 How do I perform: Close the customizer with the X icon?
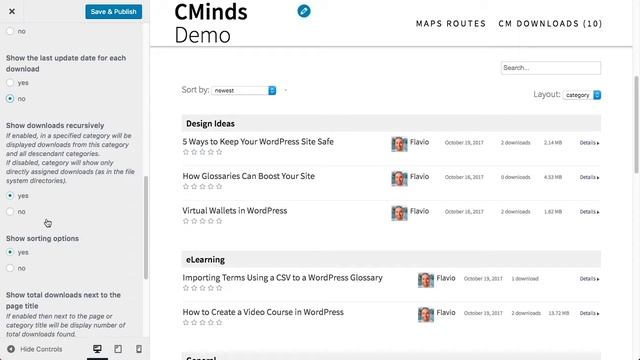tap(12, 11)
